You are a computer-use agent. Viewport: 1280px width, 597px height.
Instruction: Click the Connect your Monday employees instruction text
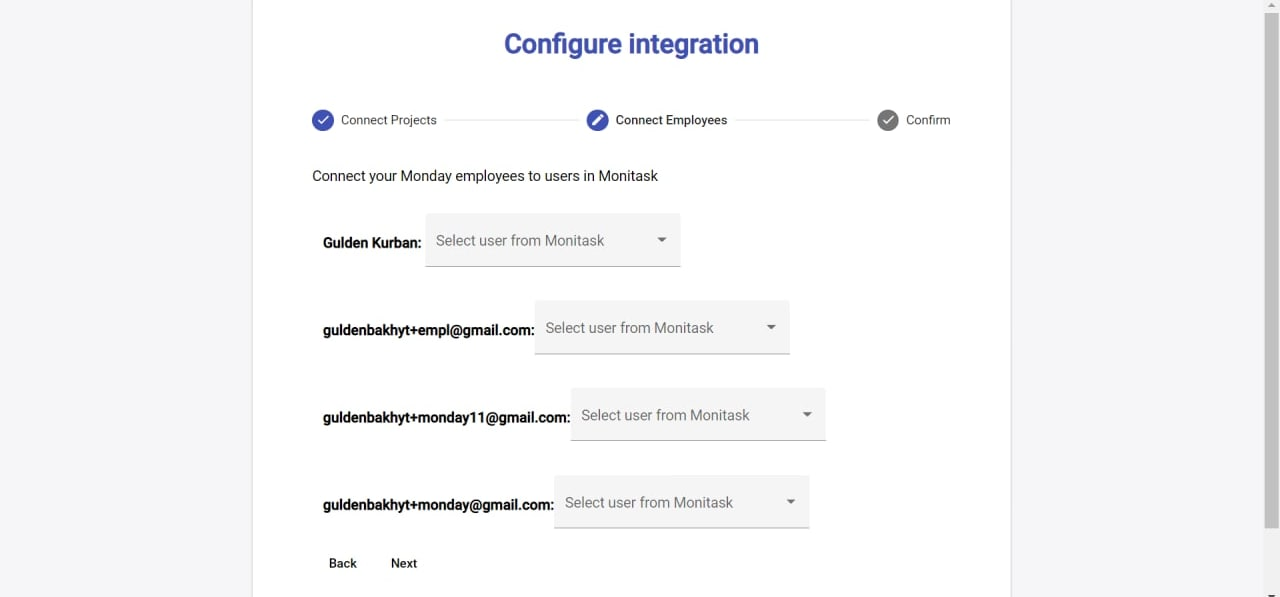485,176
